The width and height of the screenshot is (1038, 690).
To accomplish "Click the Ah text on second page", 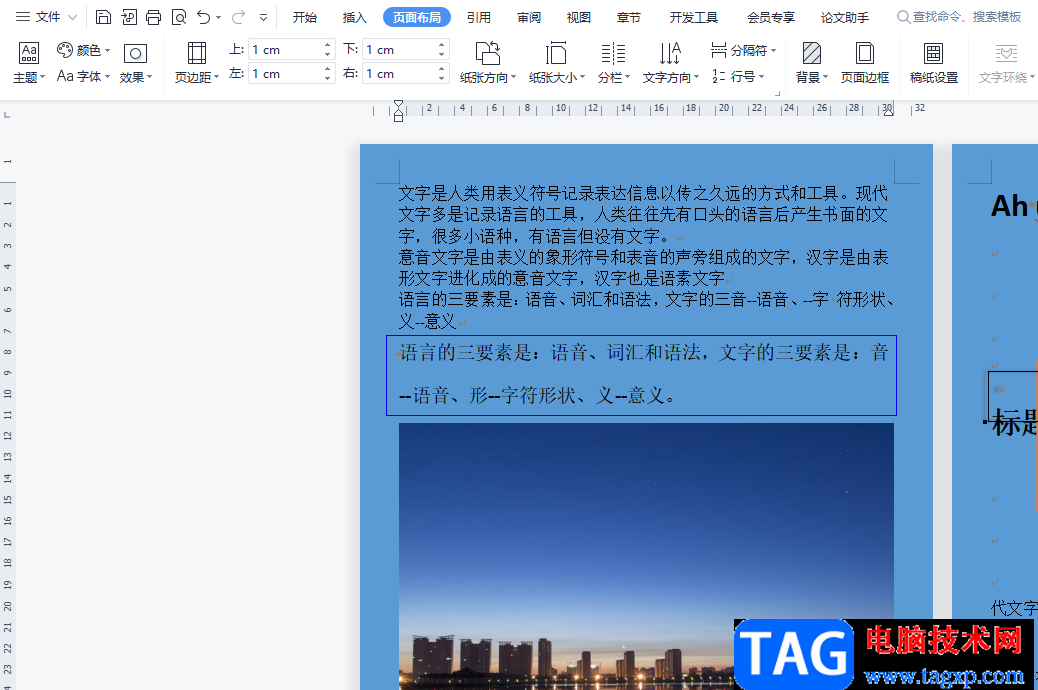I will [1009, 206].
